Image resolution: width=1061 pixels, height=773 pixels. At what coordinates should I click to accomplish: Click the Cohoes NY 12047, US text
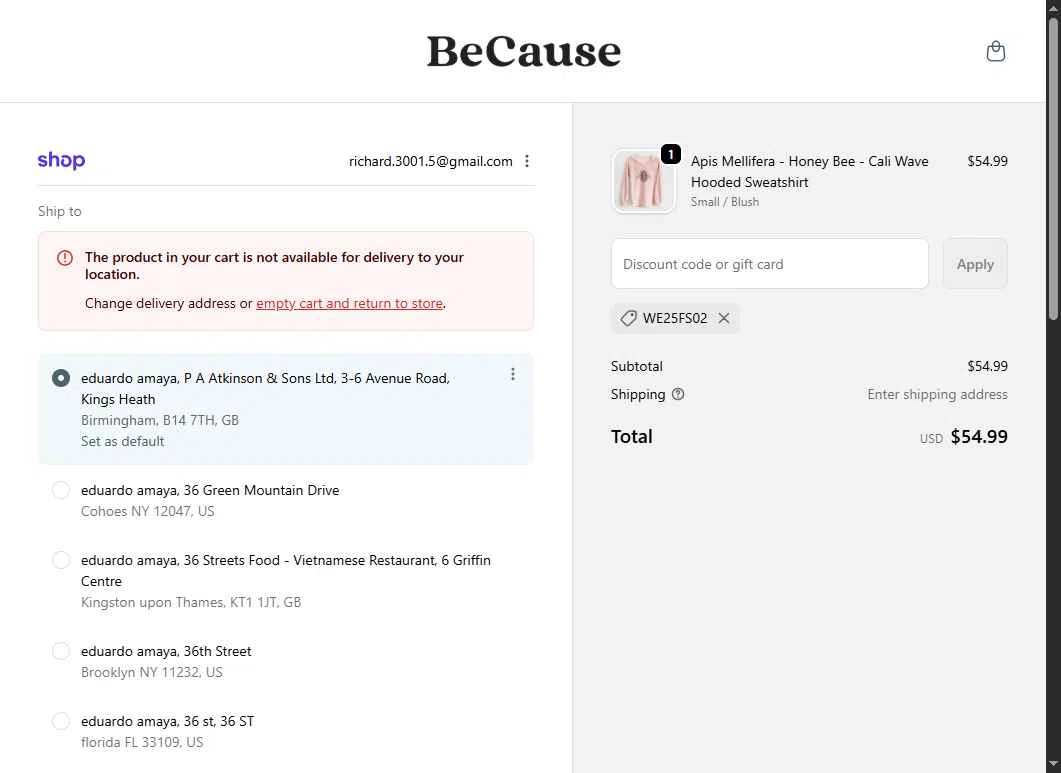[148, 511]
